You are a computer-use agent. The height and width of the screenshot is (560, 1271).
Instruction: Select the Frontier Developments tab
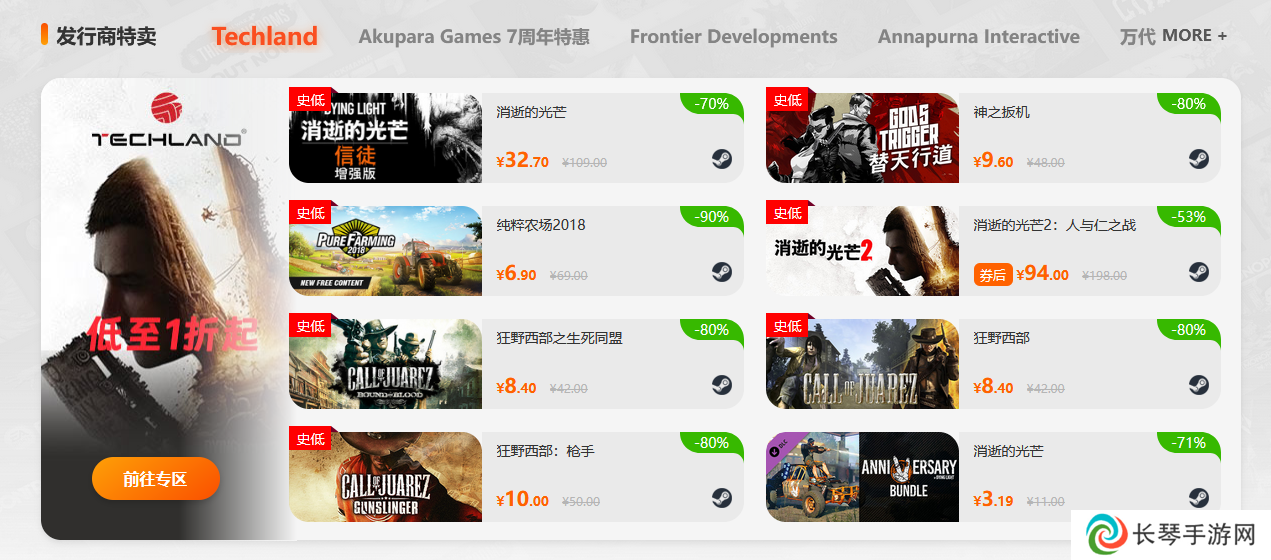coord(734,37)
